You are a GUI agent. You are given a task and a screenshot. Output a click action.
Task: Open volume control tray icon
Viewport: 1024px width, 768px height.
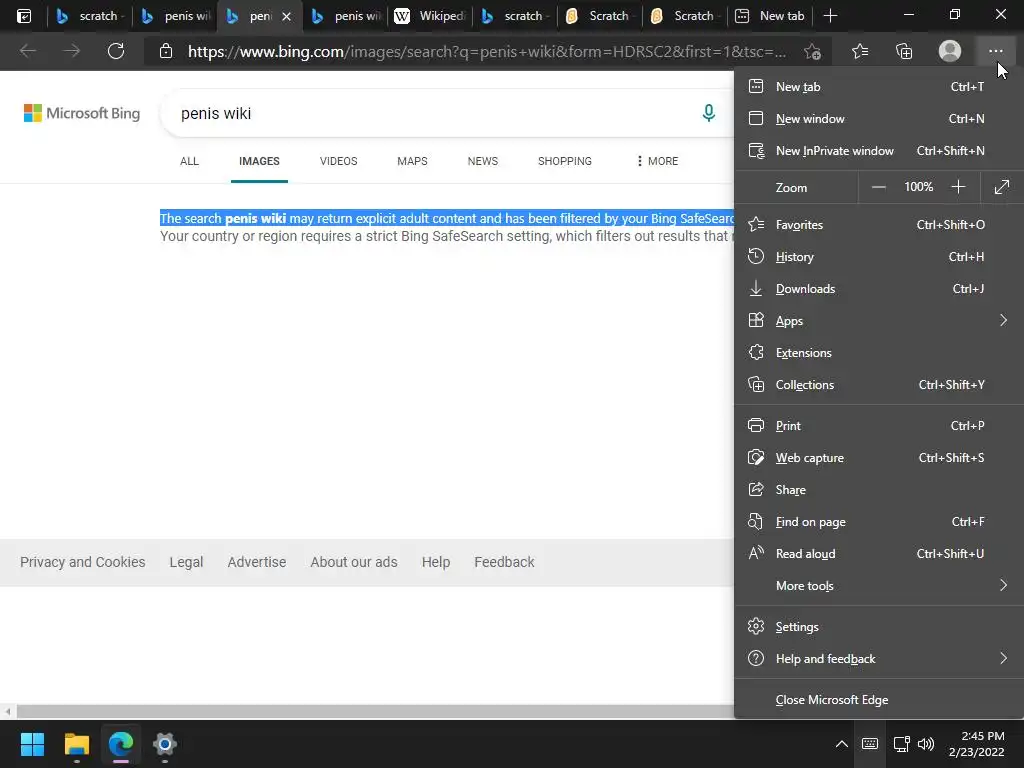(x=925, y=744)
